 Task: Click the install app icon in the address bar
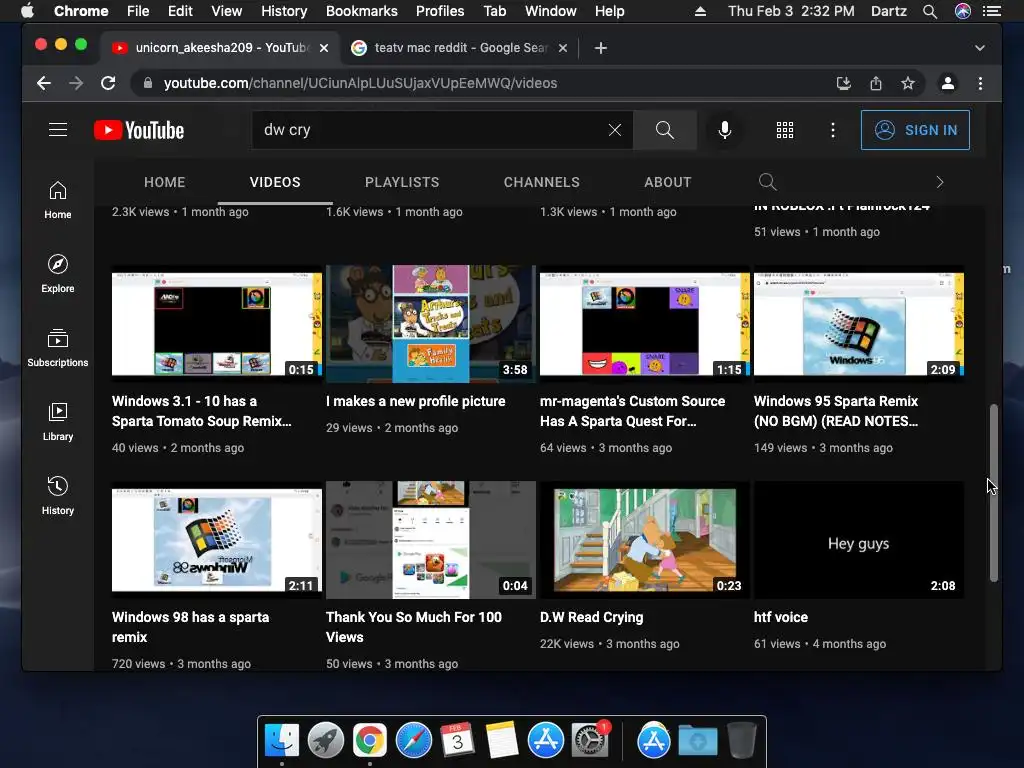(x=844, y=83)
